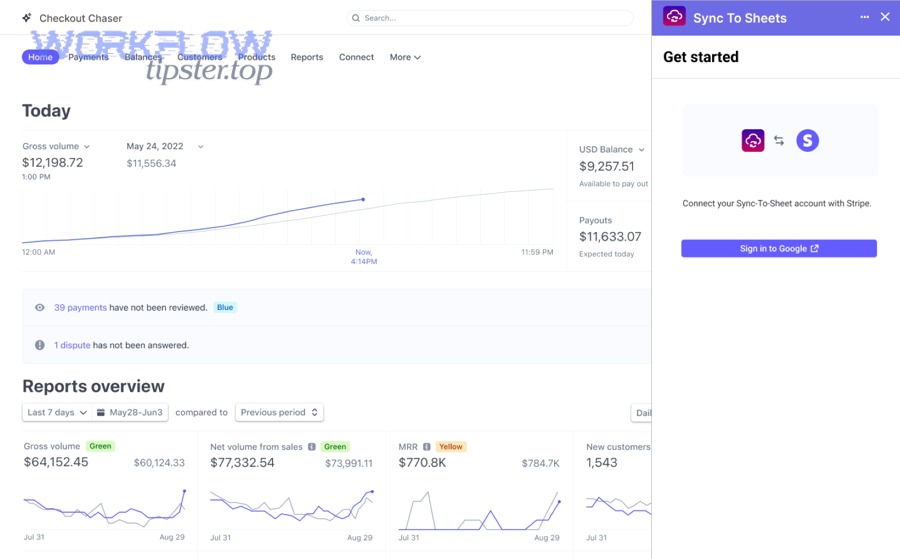
Task: Open the More navigation menu
Action: pyautogui.click(x=405, y=57)
